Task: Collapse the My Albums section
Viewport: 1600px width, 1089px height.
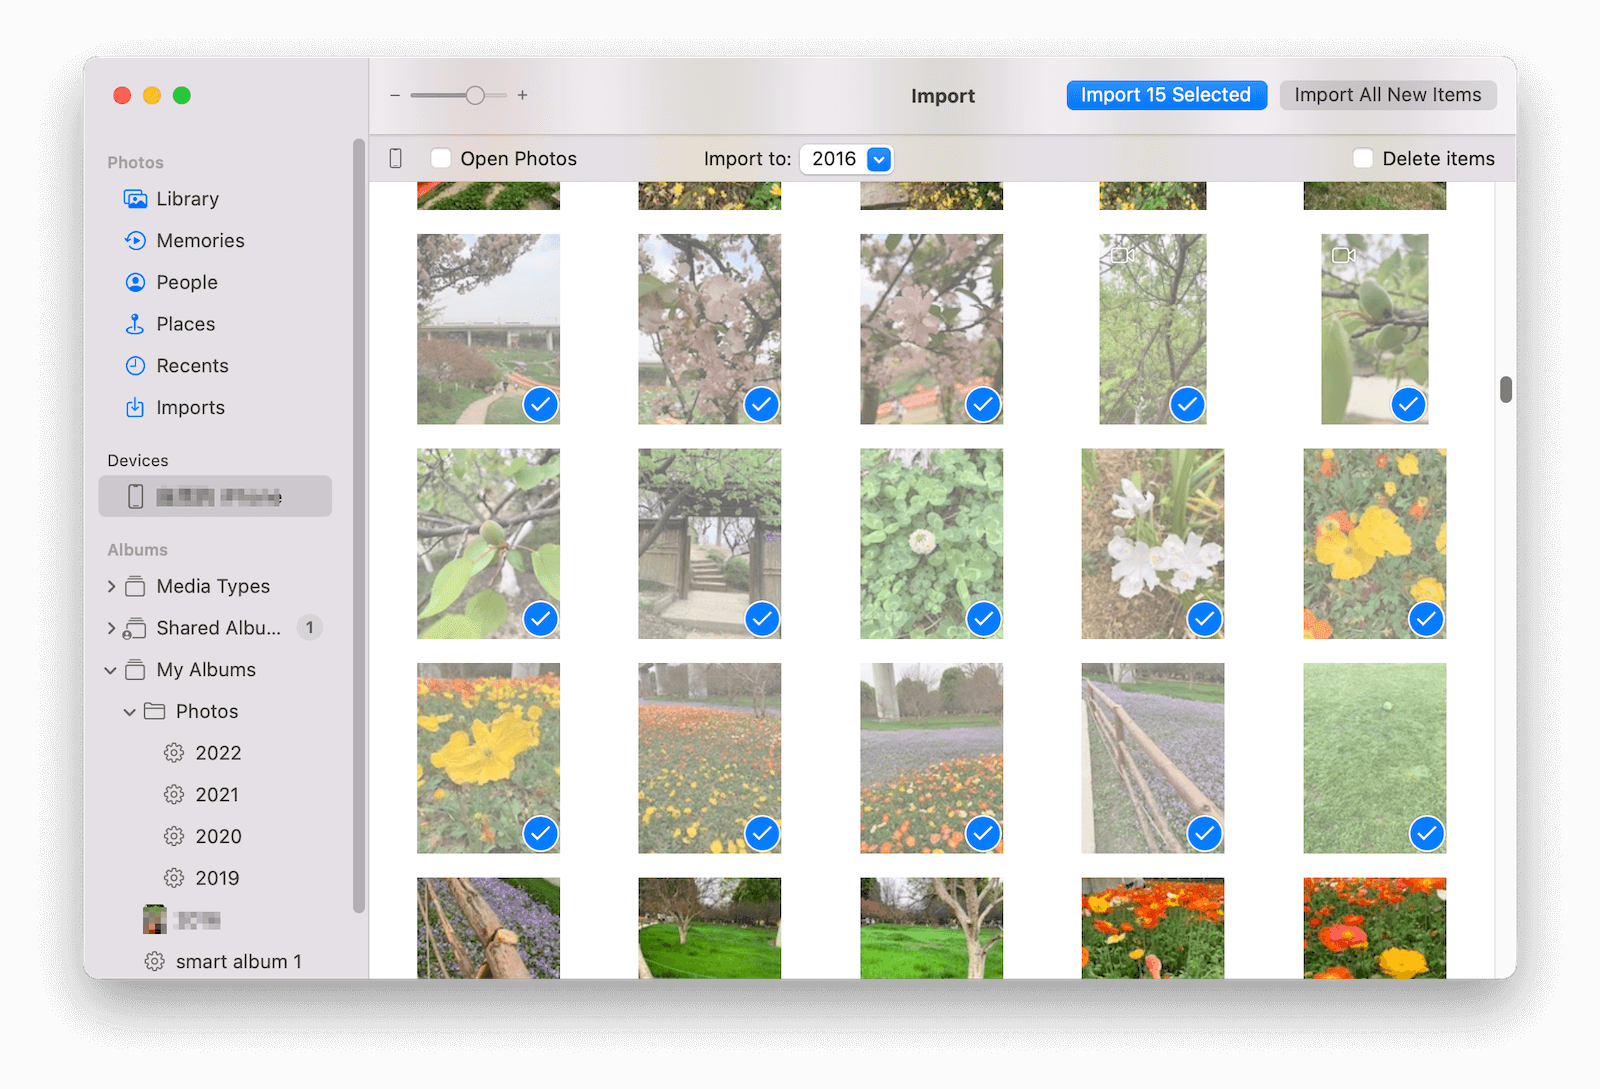Action: [x=110, y=670]
